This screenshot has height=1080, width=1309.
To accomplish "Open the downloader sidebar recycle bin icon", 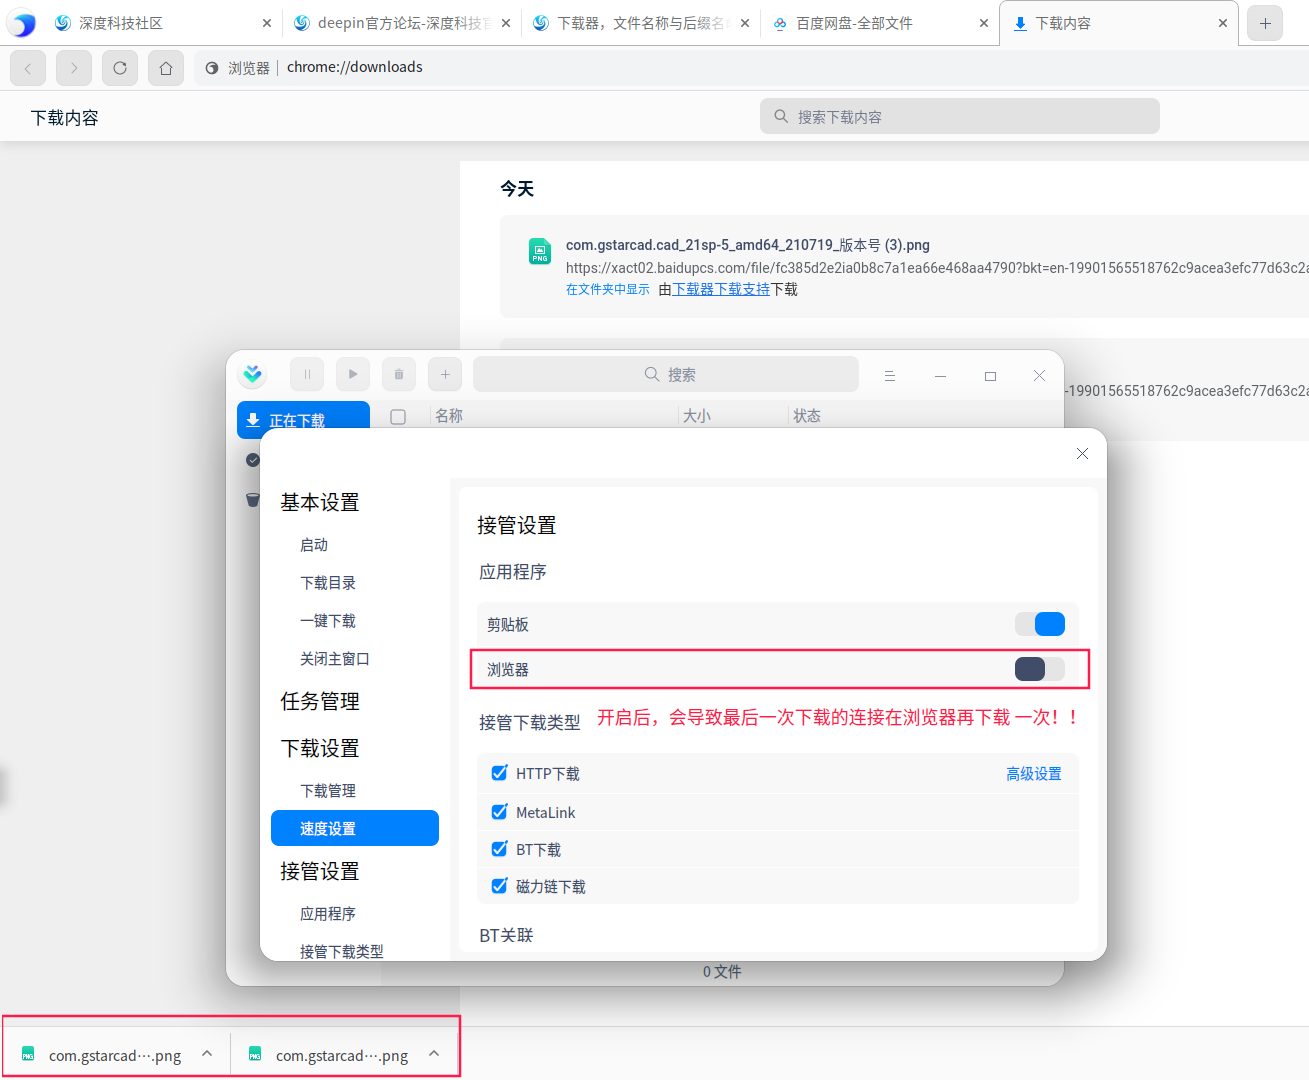I will (253, 499).
